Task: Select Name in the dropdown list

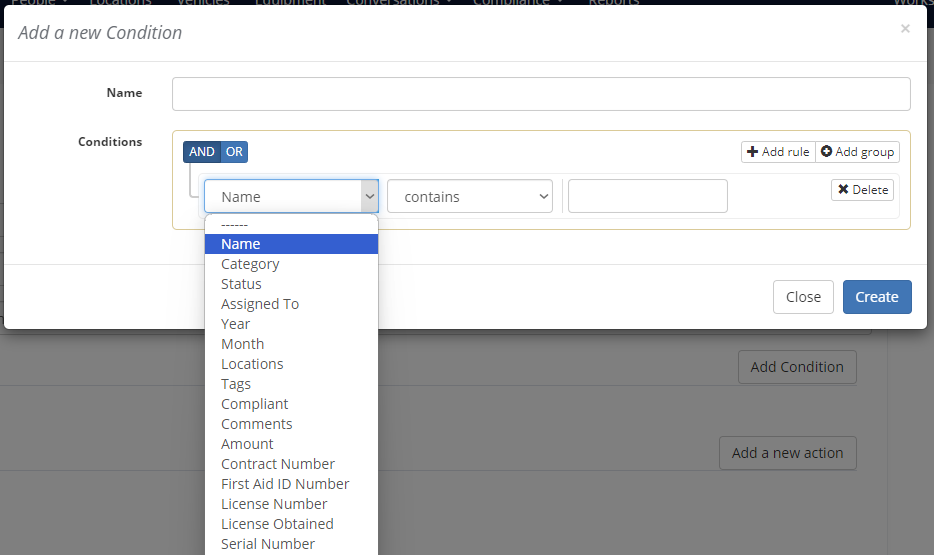Action: click(291, 244)
